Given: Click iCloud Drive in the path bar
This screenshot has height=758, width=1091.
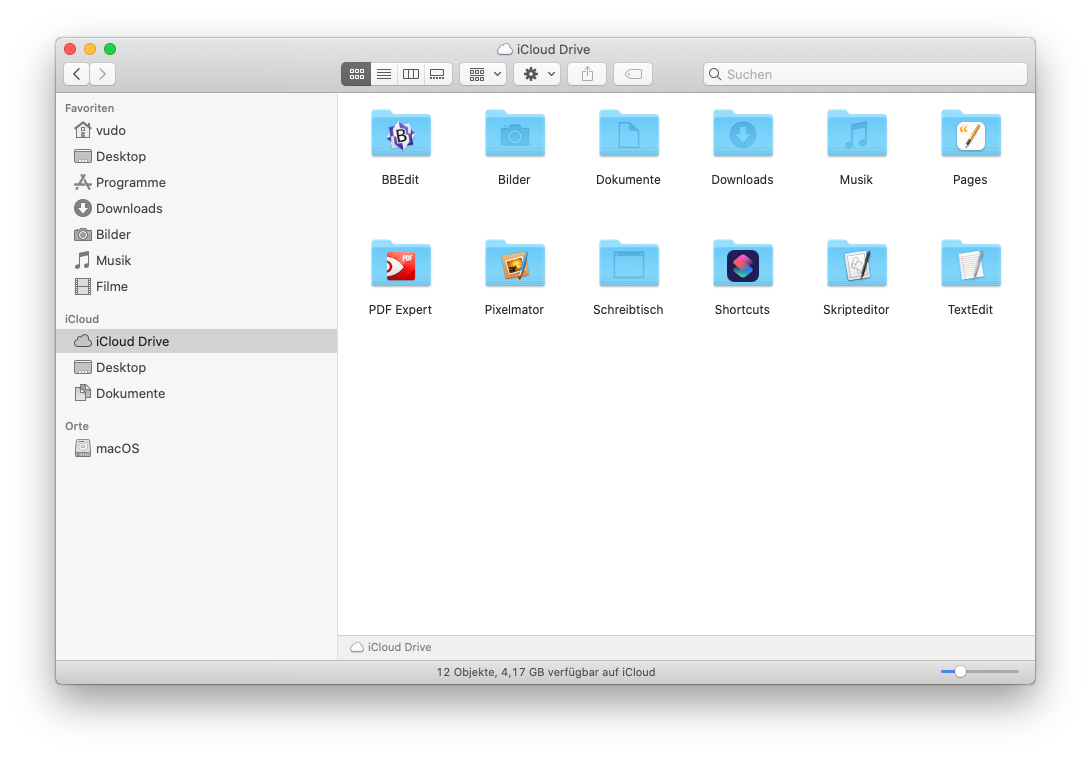Looking at the screenshot, I should (x=391, y=647).
